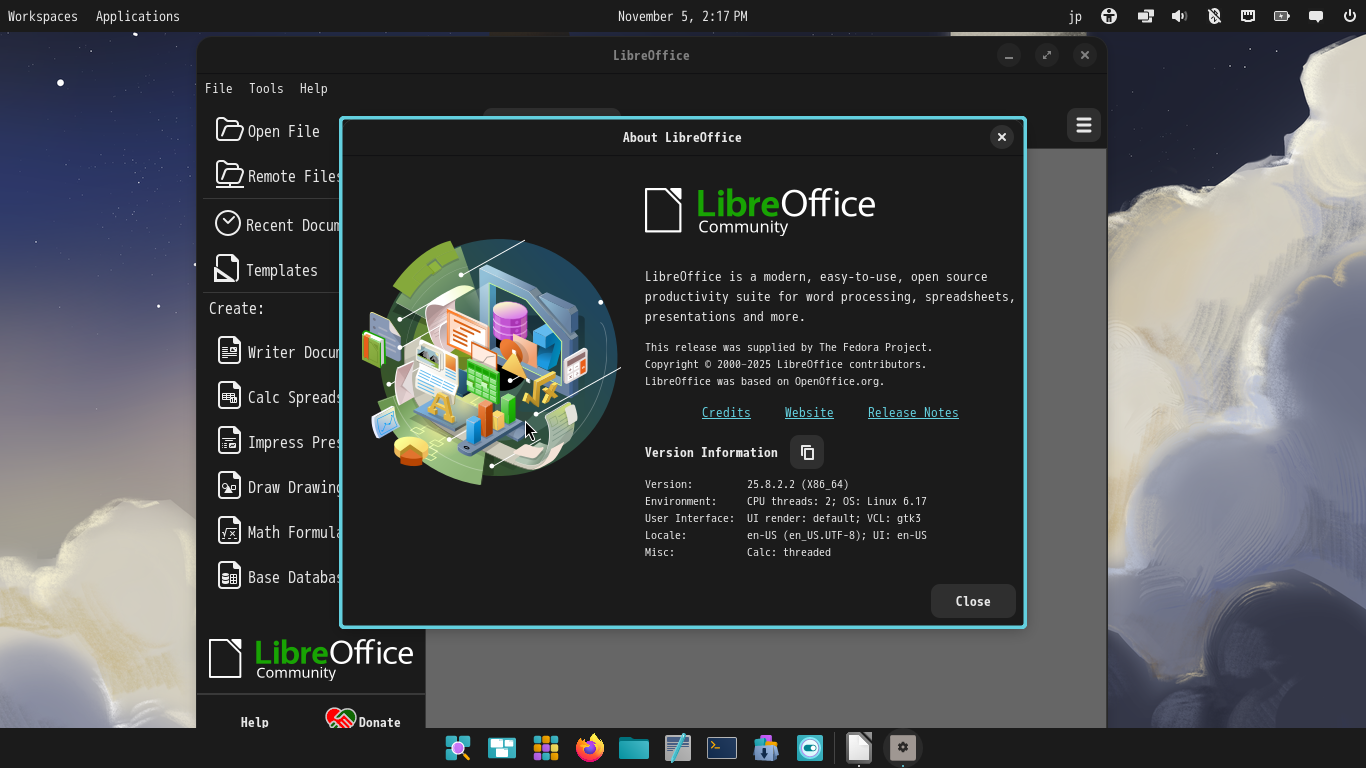Click the locale text "en-US (en_US.UTF-8); UI: en-US"
The width and height of the screenshot is (1366, 768).
pos(837,535)
